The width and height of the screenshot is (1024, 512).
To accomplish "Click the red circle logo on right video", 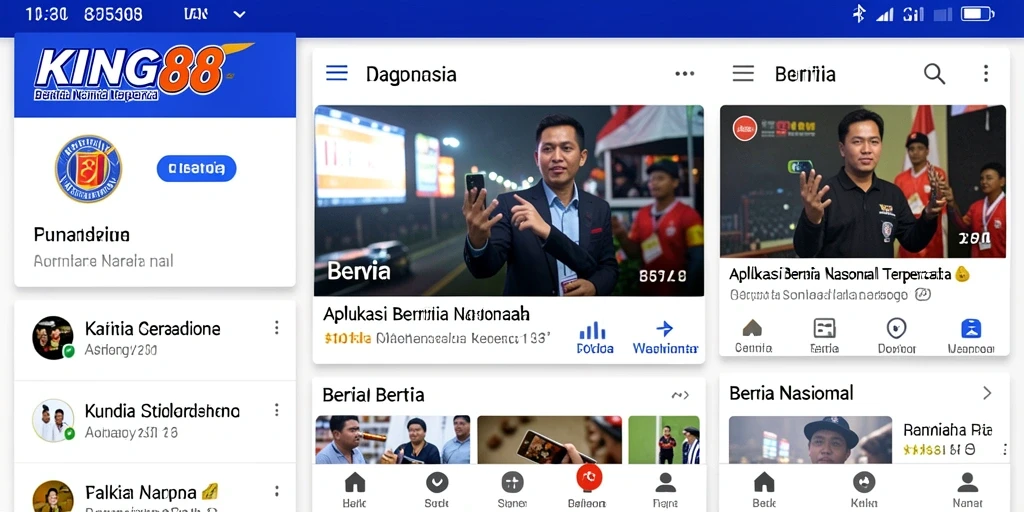I will coord(744,129).
